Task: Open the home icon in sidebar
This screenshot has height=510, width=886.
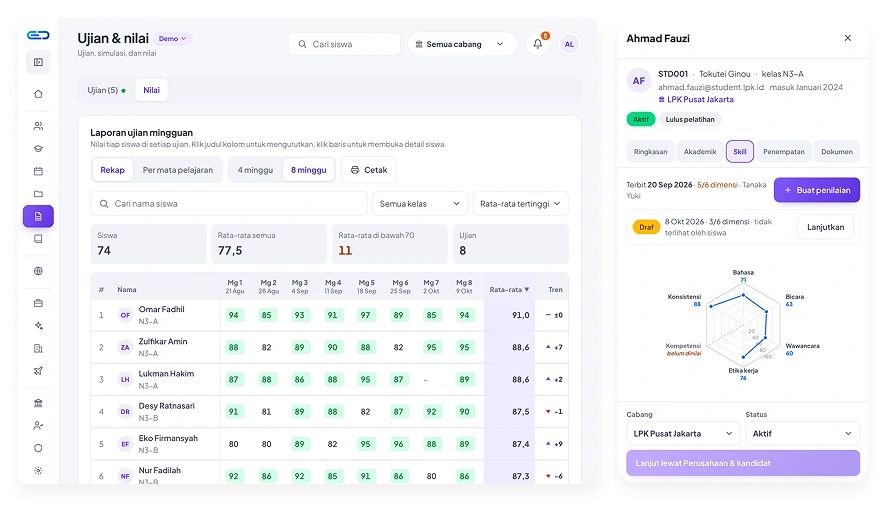Action: (x=38, y=94)
